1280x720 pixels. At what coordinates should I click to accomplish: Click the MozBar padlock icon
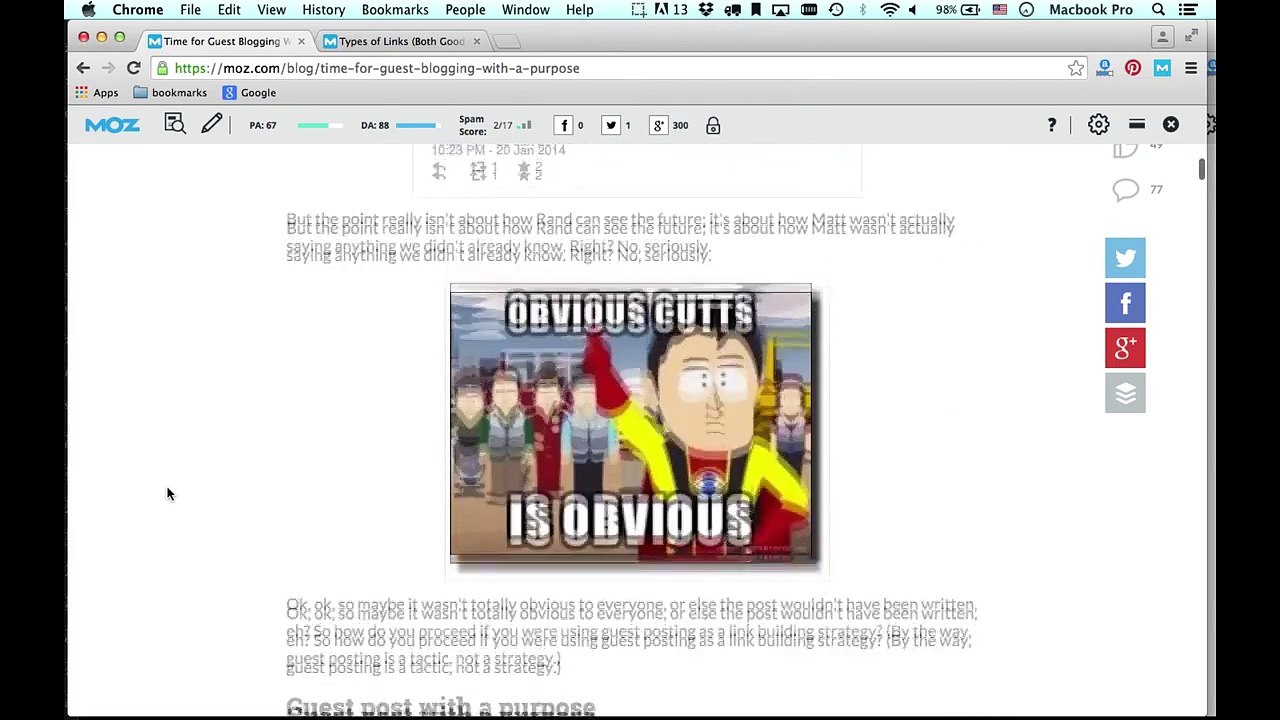(713, 125)
